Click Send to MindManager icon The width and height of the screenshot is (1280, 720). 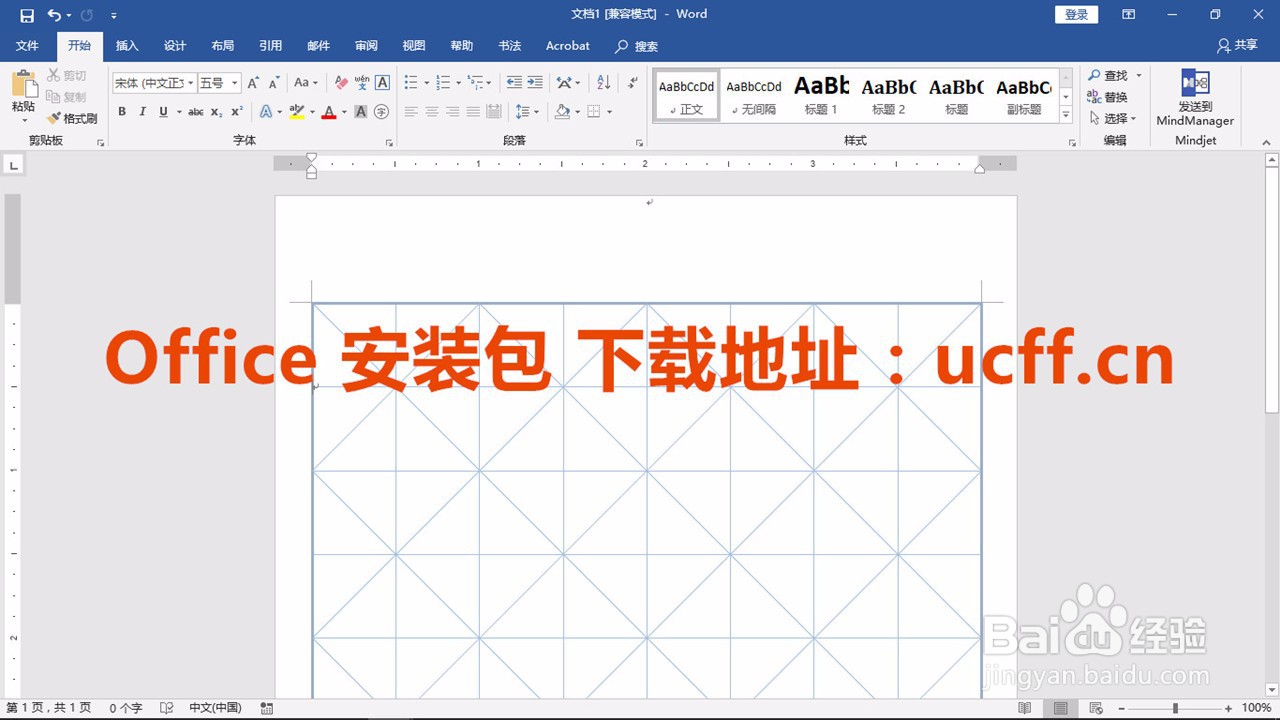tap(1195, 98)
